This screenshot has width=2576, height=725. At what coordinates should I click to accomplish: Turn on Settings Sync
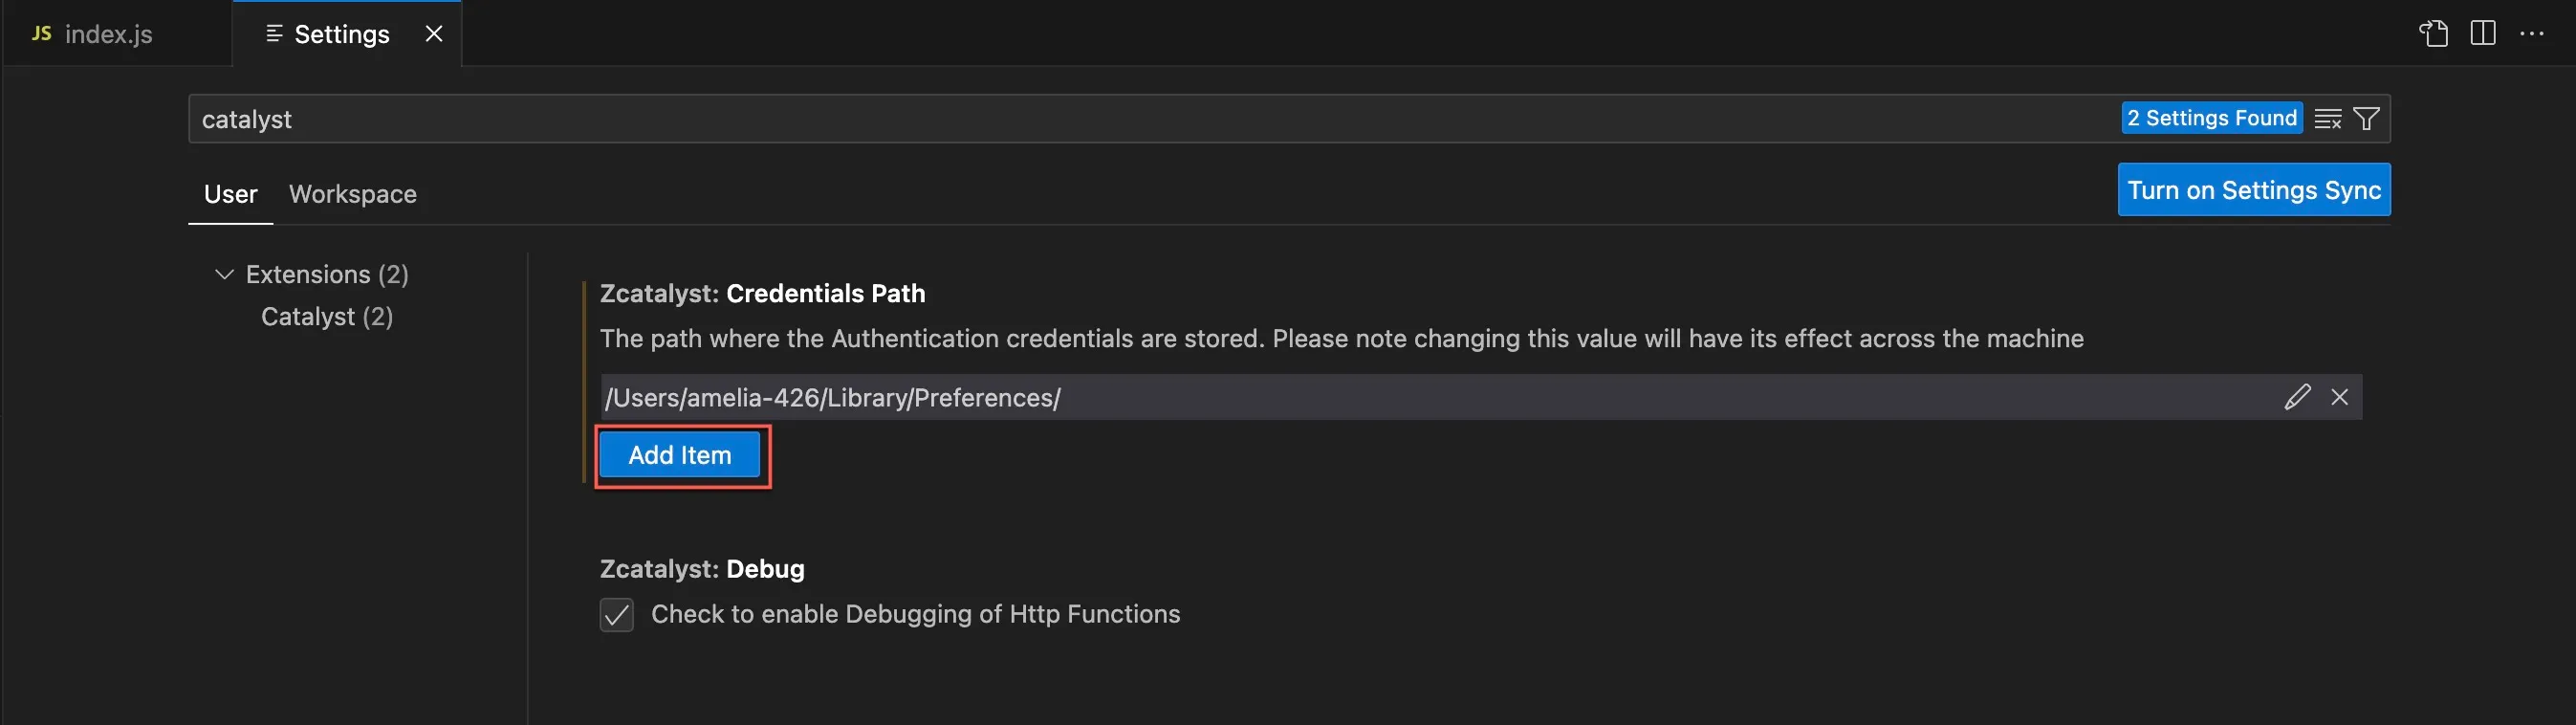[x=2253, y=190]
